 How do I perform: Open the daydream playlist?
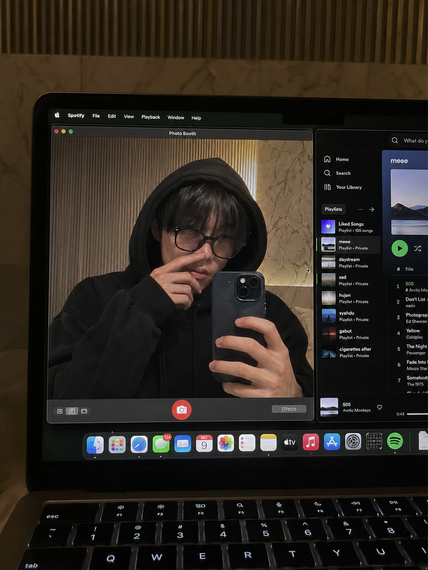pyautogui.click(x=350, y=262)
